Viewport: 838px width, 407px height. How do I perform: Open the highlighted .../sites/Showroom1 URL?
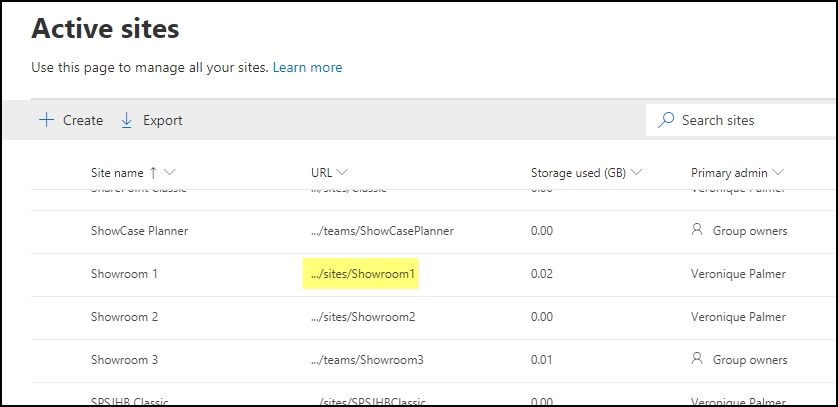point(362,273)
